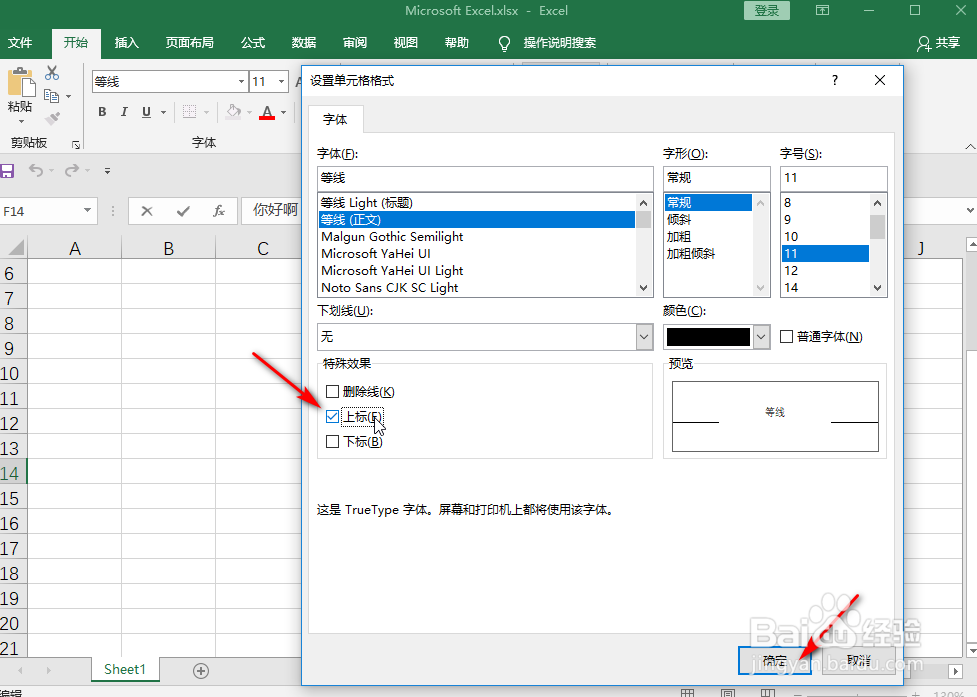Select the Sheet1 worksheet tab
Viewport: 977px width, 697px height.
pyautogui.click(x=125, y=670)
